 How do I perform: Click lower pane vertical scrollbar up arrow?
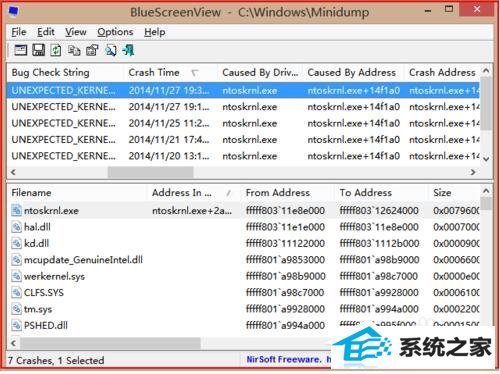coord(486,191)
